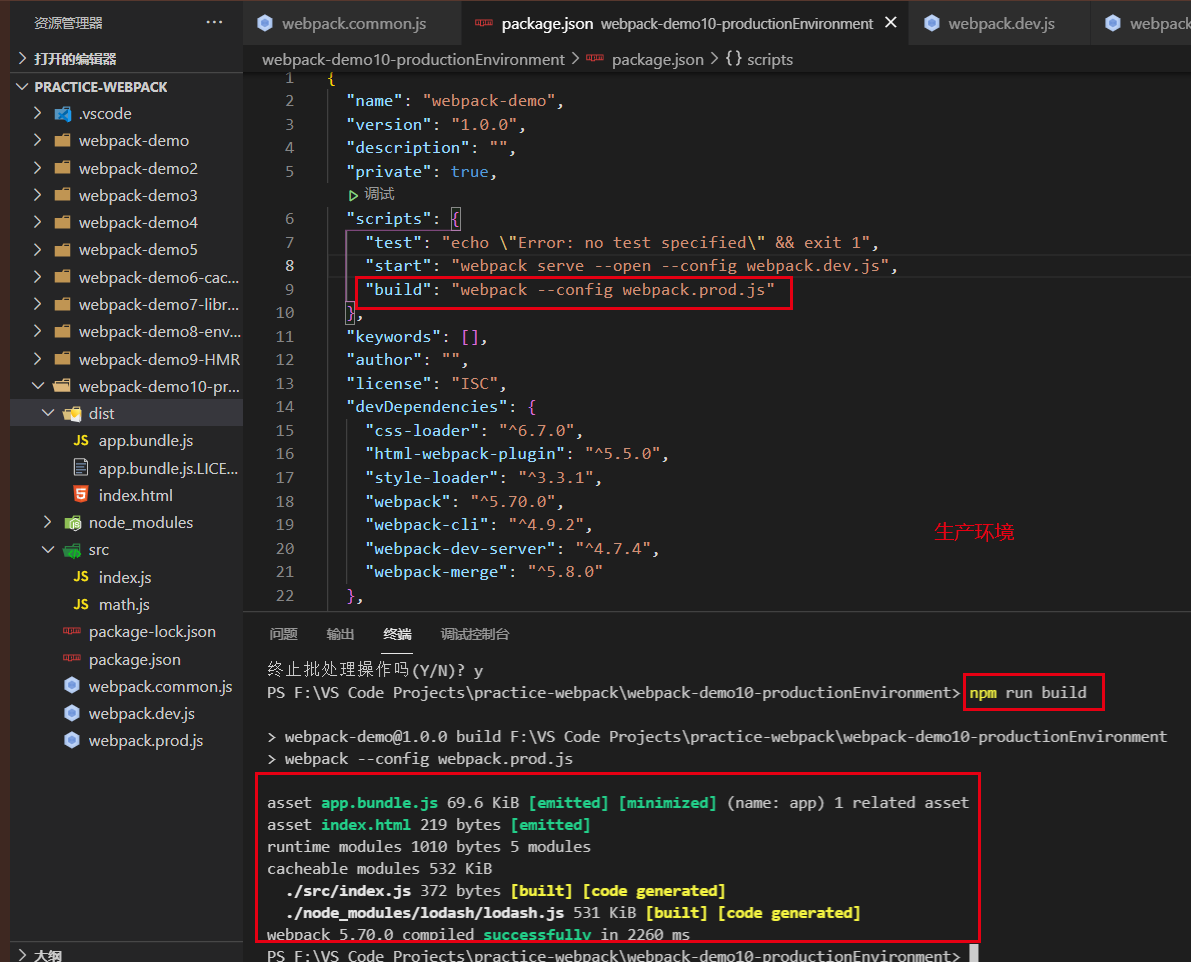Click the debug play icon above scripts
Screen dimensions: 1191x962
[x=353, y=194]
